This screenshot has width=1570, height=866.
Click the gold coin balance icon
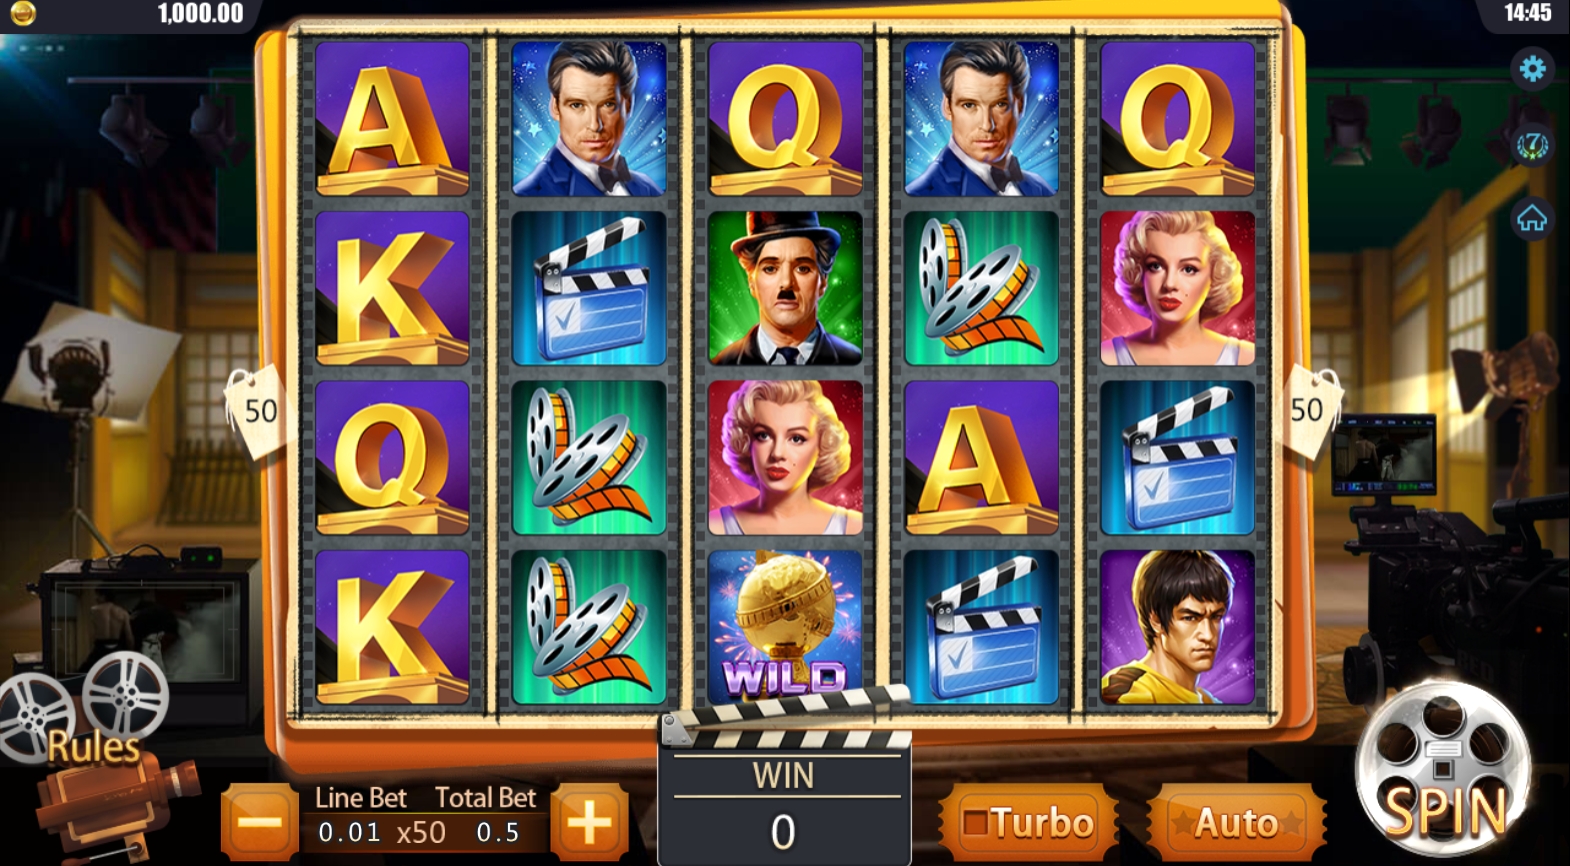point(23,13)
